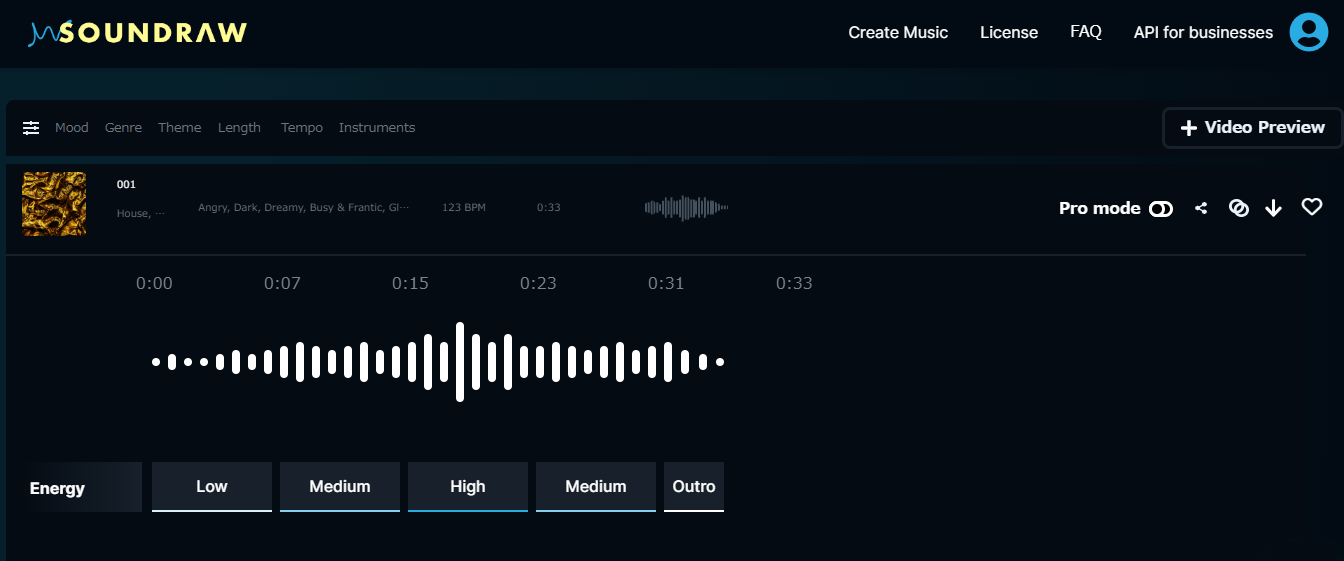This screenshot has width=1344, height=561.
Task: Share track 001 via share icon
Action: [1201, 208]
